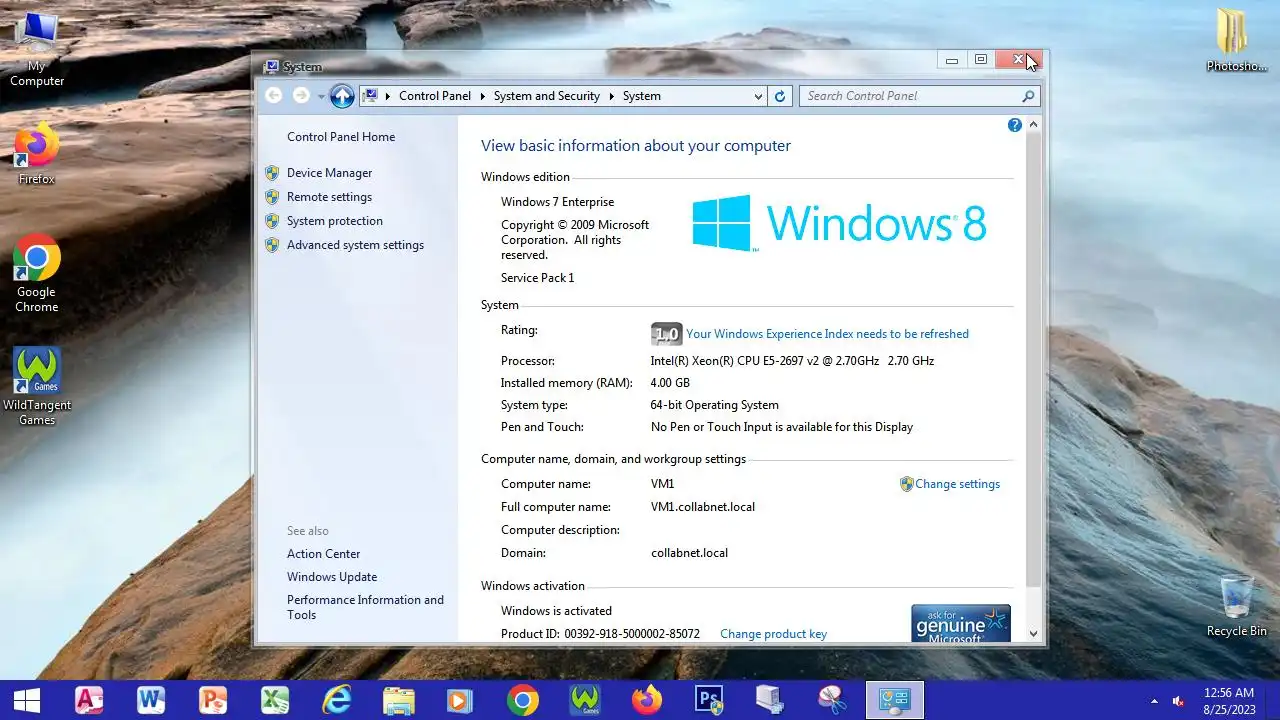Viewport: 1280px width, 720px height.
Task: Click Change product key link
Action: (x=773, y=634)
